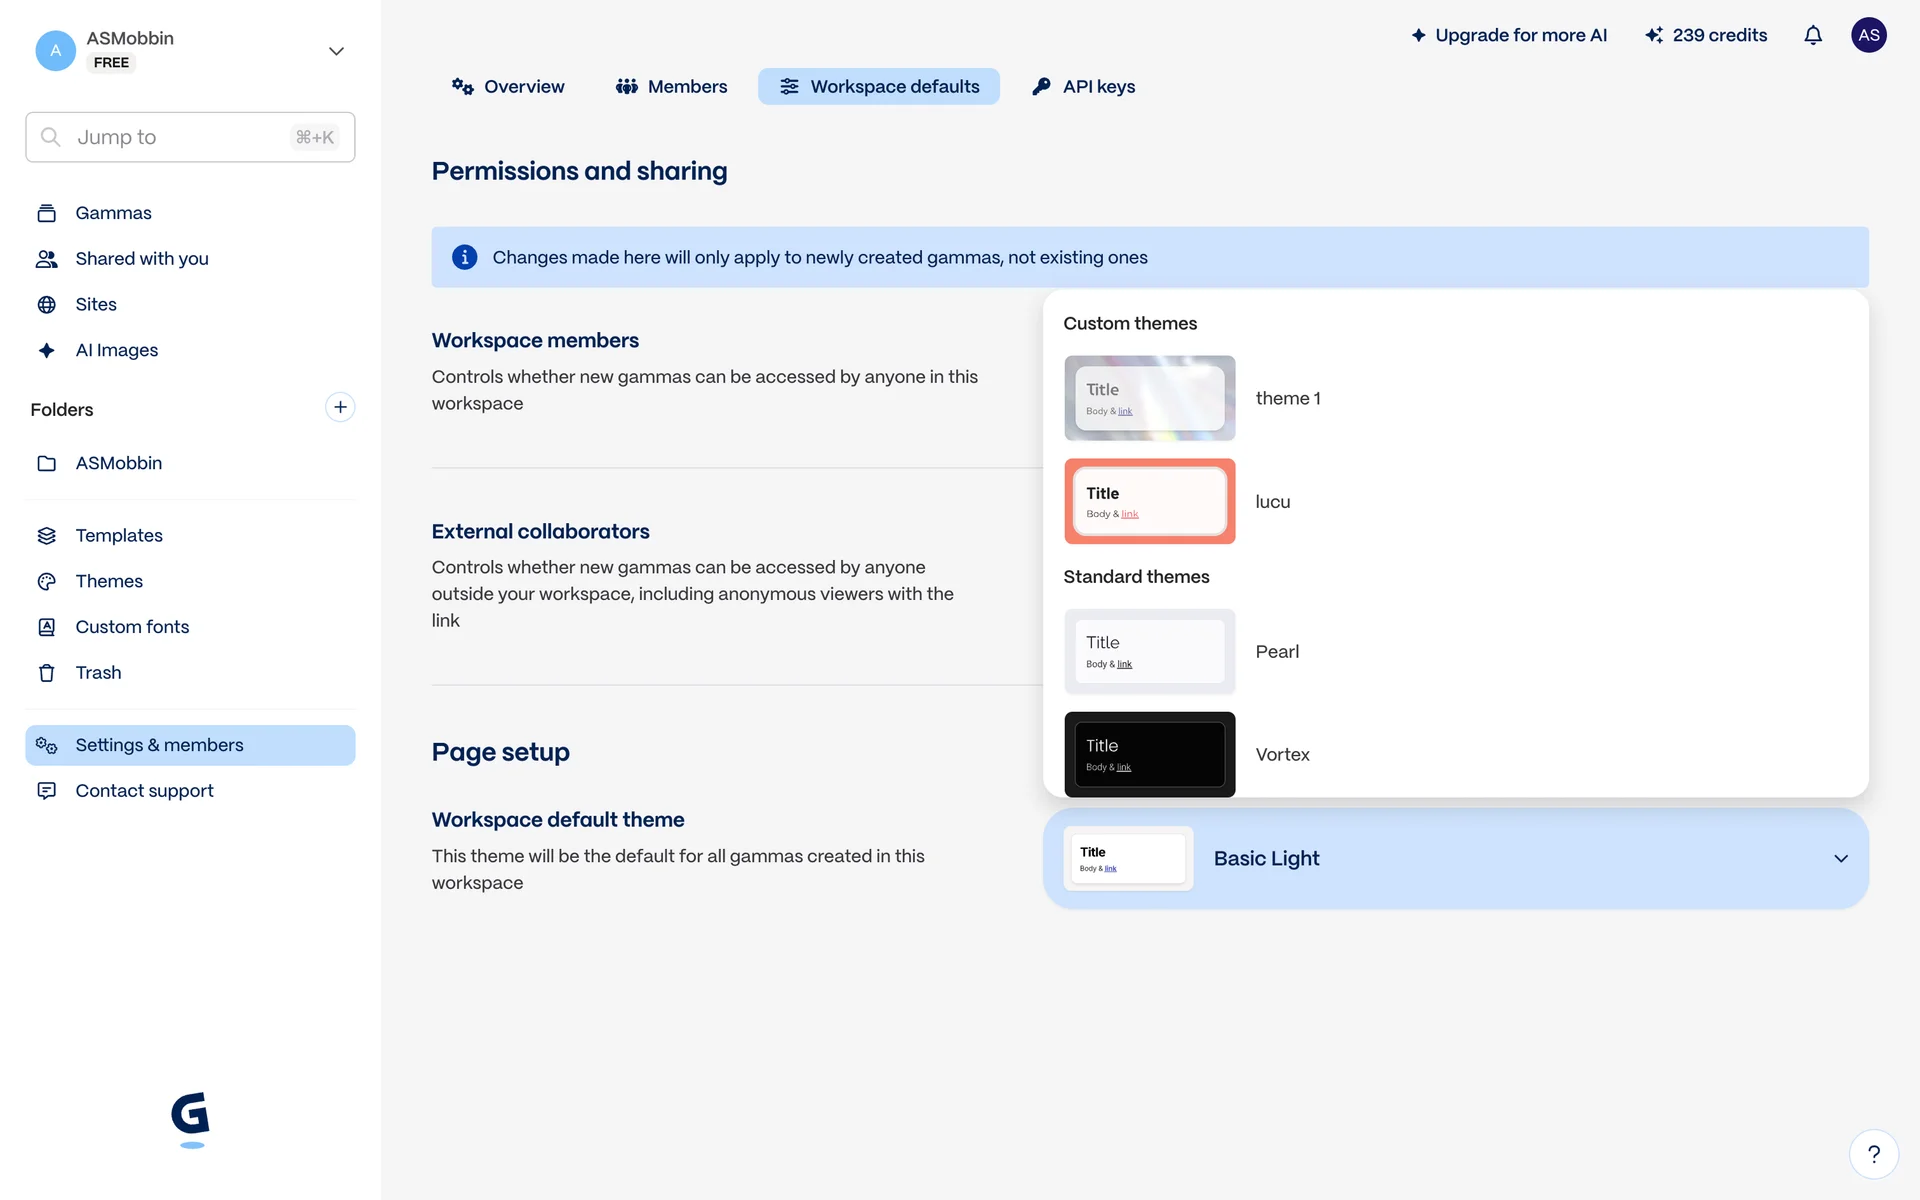Open the AS user avatar menu
The height and width of the screenshot is (1200, 1920).
[x=1868, y=36]
